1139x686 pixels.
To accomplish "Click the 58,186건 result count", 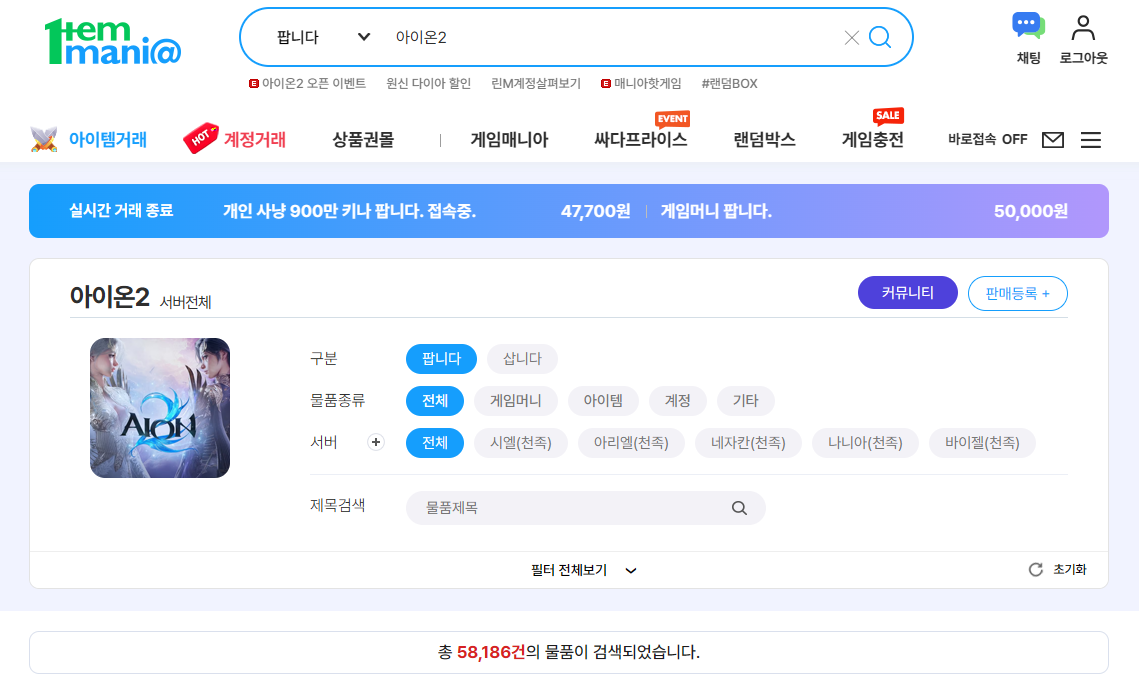I will pos(491,653).
